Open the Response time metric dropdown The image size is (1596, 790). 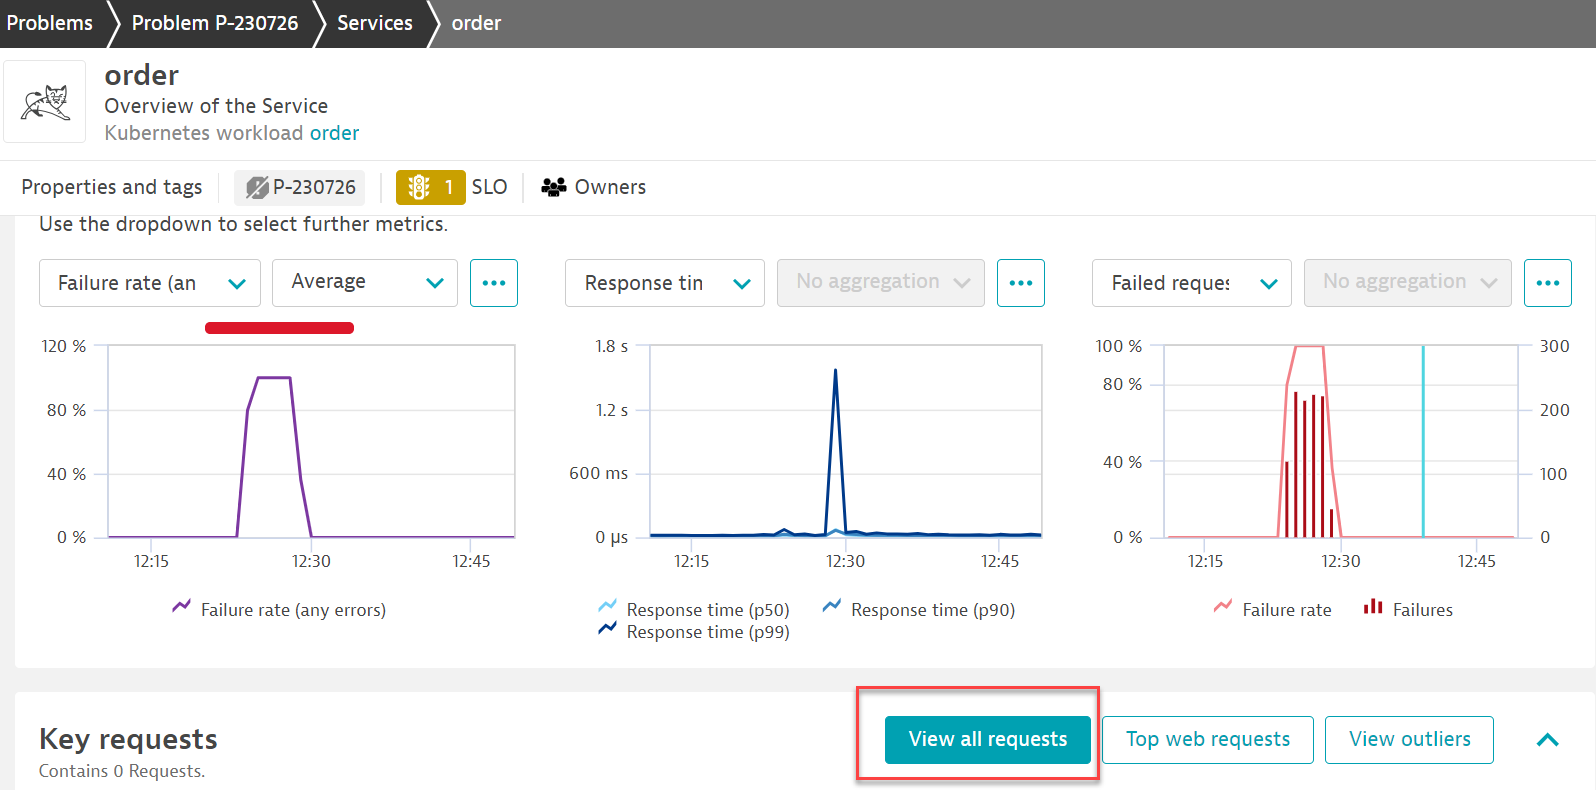(665, 283)
